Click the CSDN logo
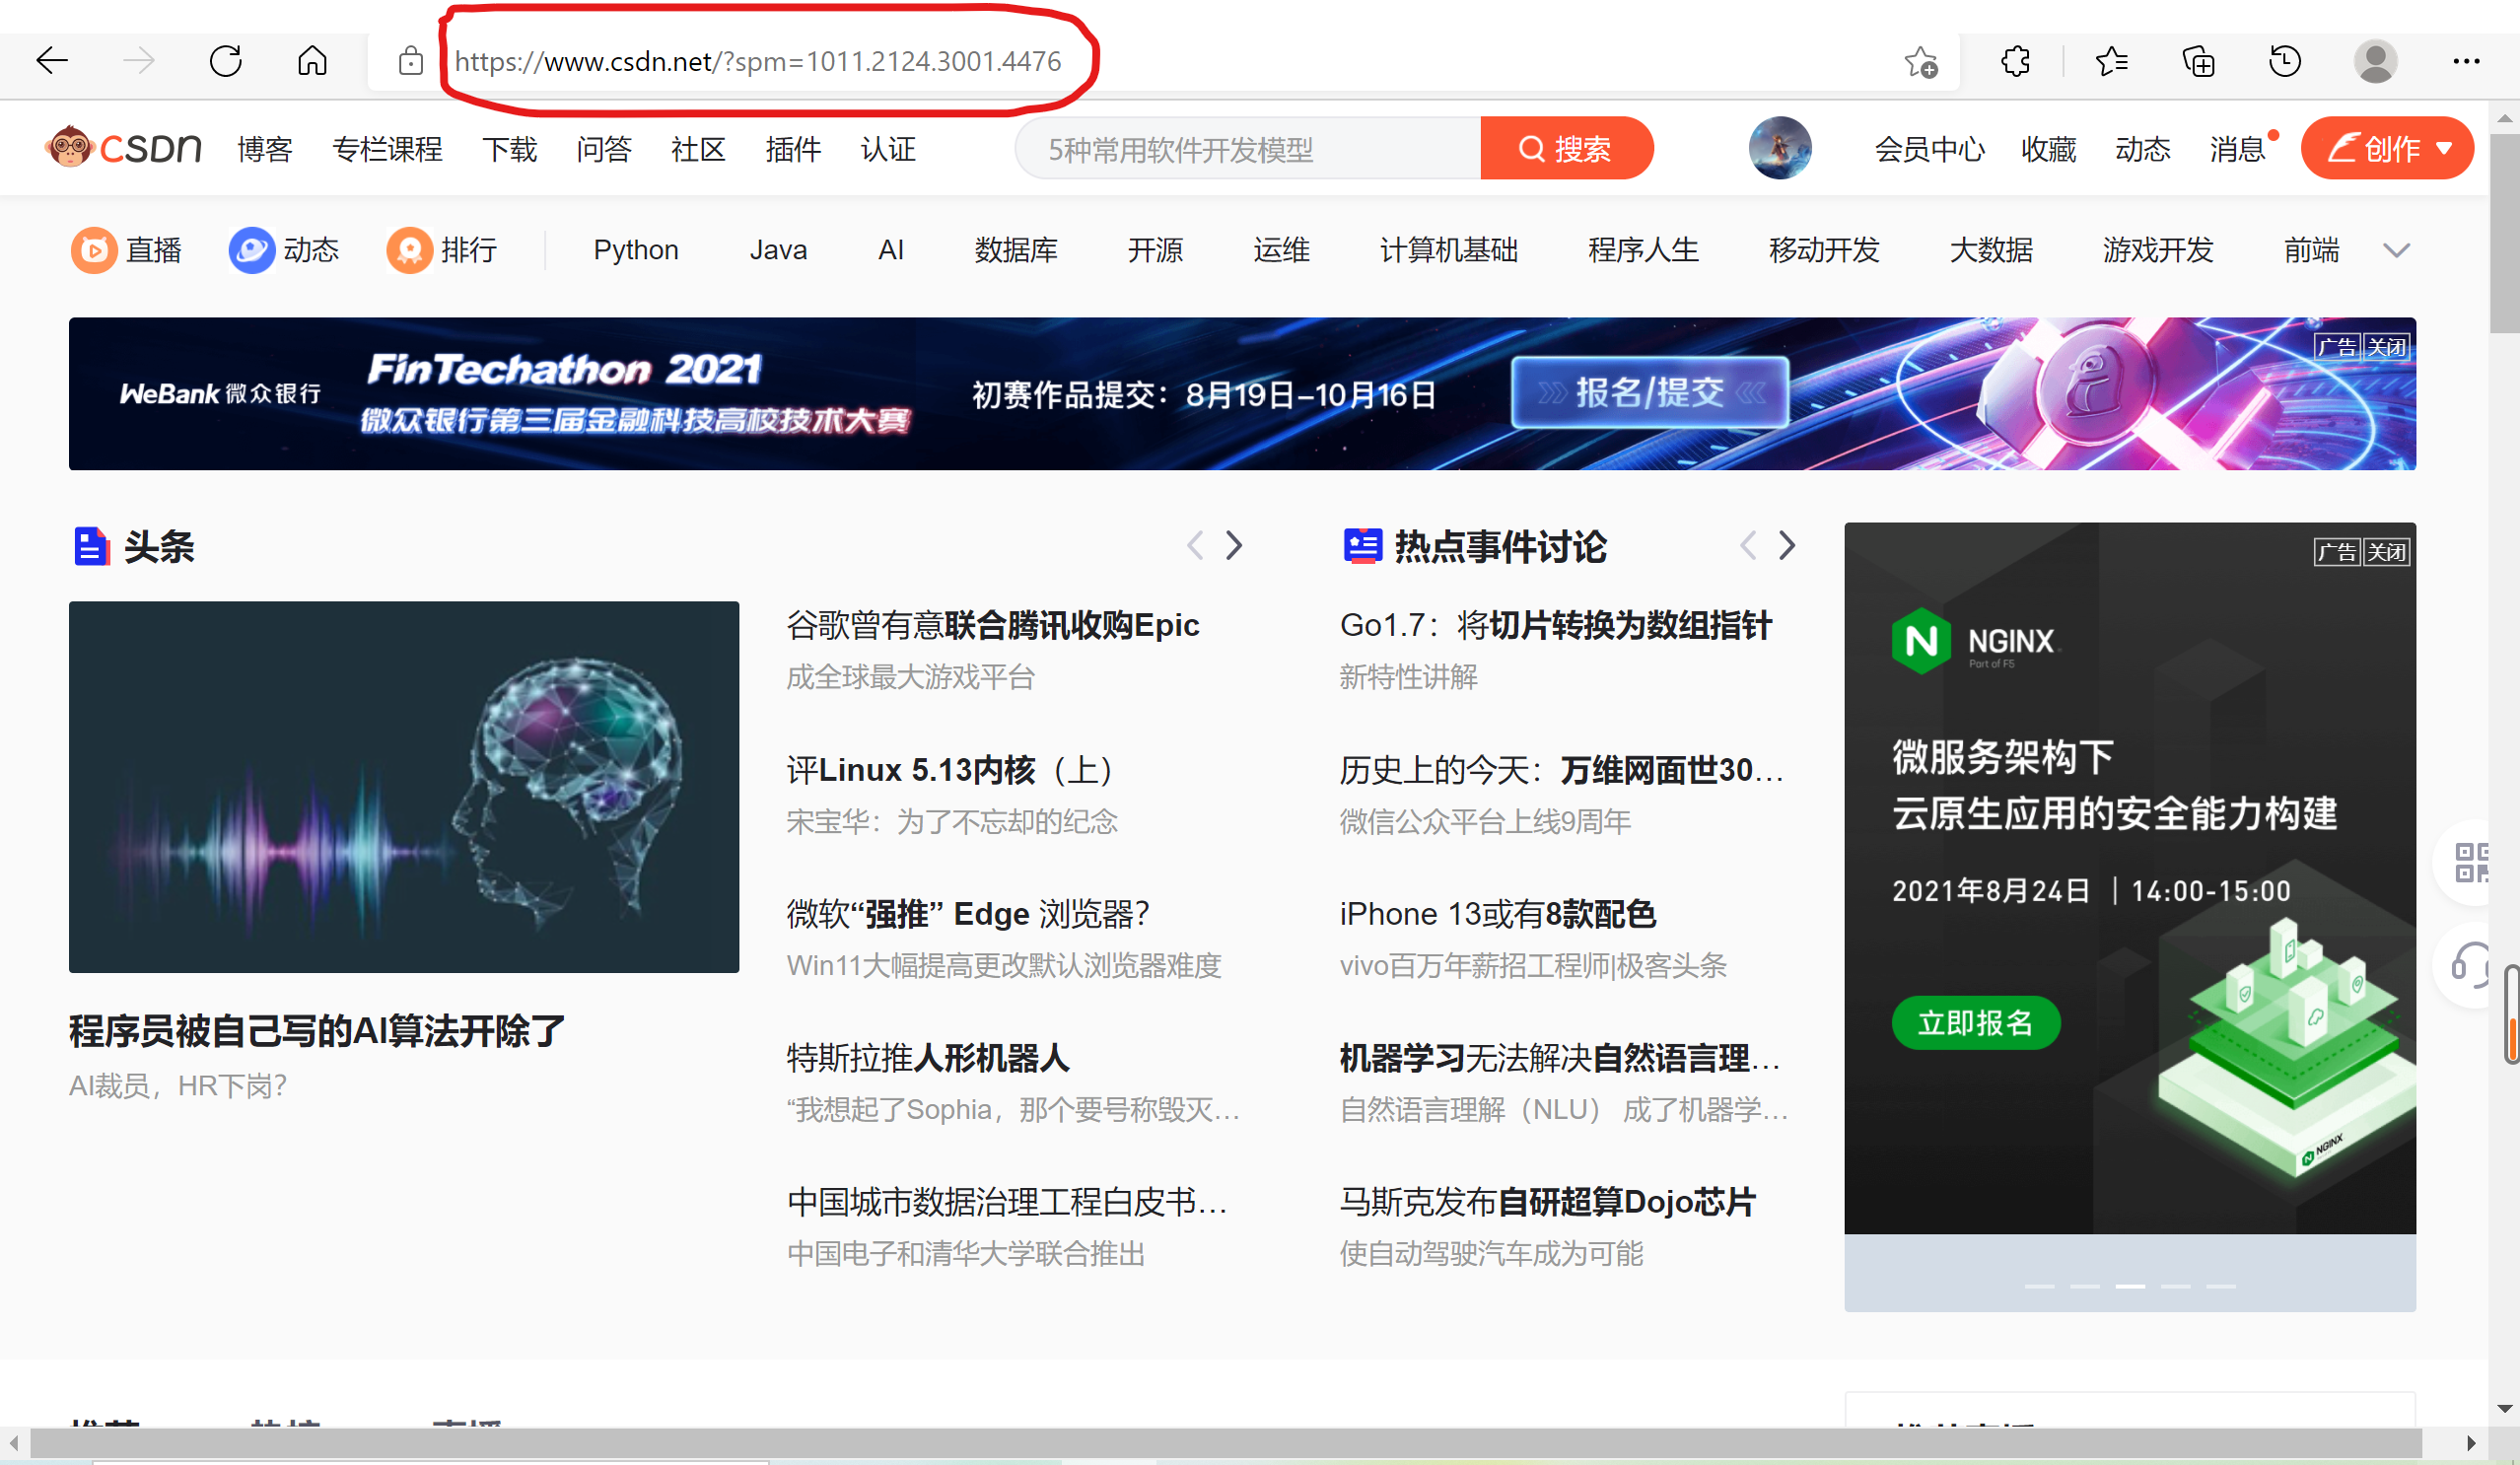The width and height of the screenshot is (2520, 1465). click(x=123, y=148)
